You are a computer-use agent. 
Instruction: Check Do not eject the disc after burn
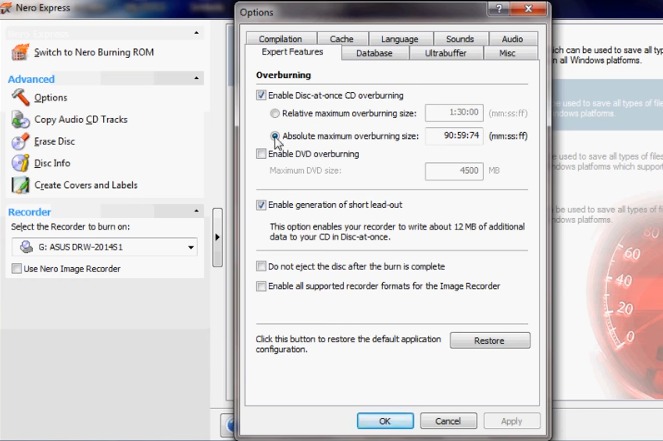point(261,266)
